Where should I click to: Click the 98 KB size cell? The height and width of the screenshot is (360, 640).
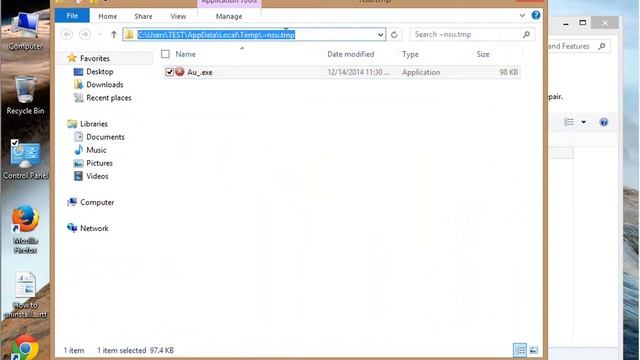(508, 72)
